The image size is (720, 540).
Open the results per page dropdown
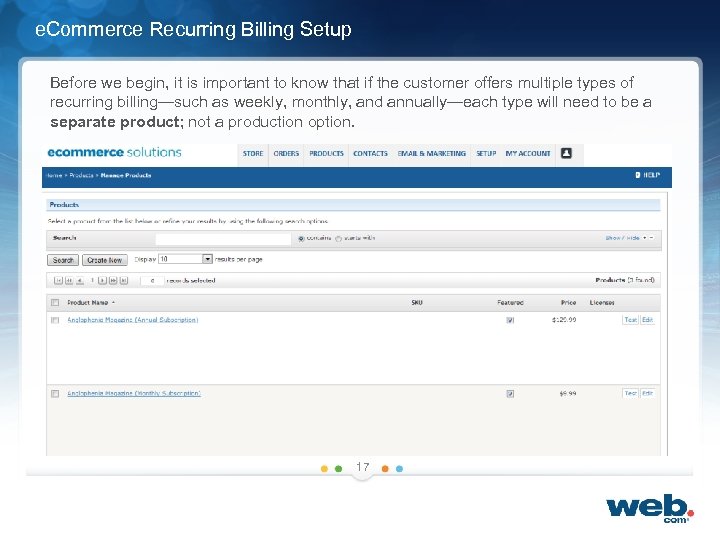tap(208, 259)
